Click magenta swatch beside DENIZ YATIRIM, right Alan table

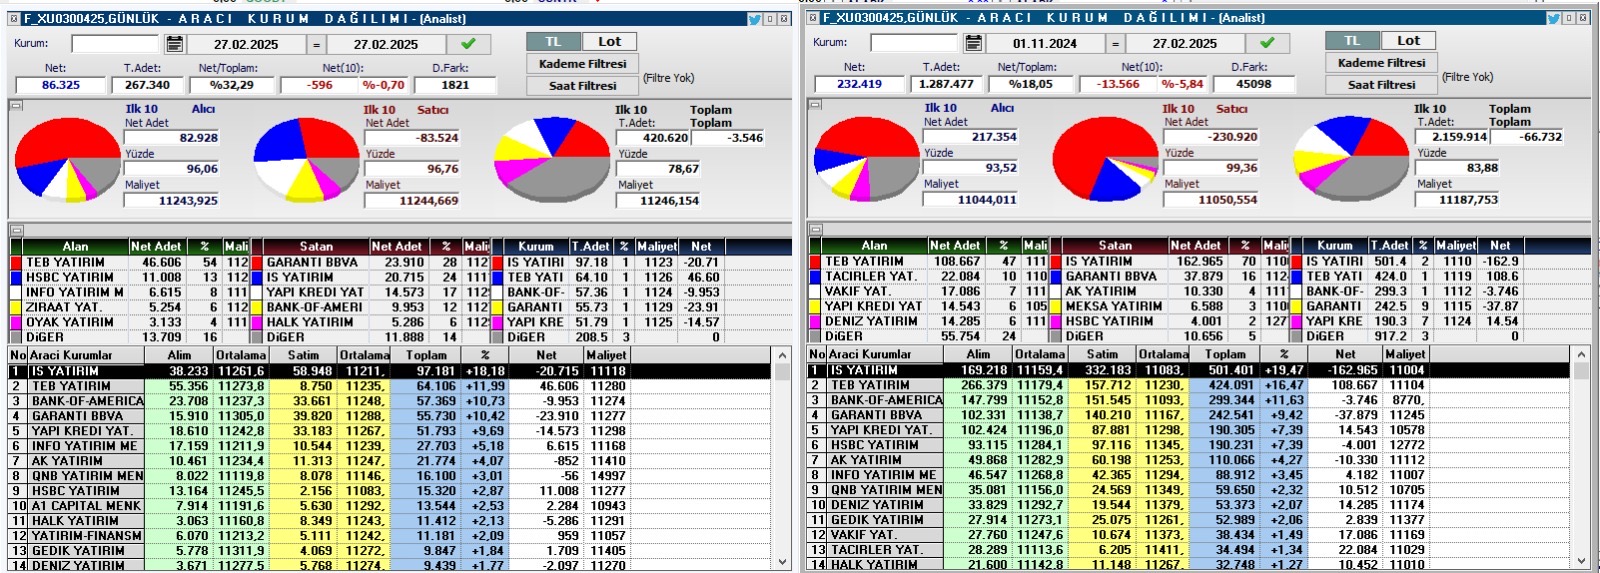coord(815,321)
